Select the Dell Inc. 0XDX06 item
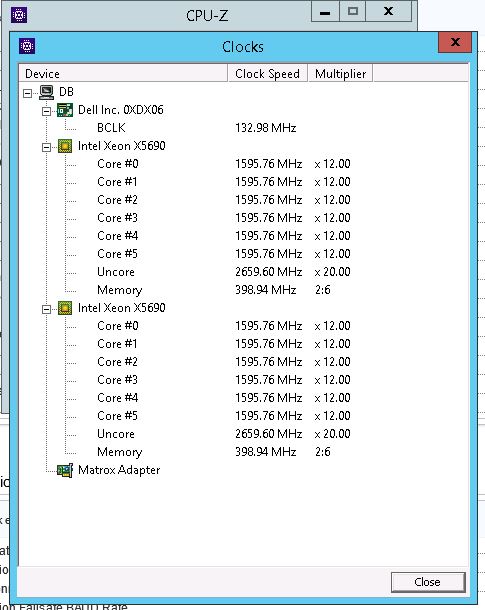Viewport: 485px width, 610px height. point(121,110)
